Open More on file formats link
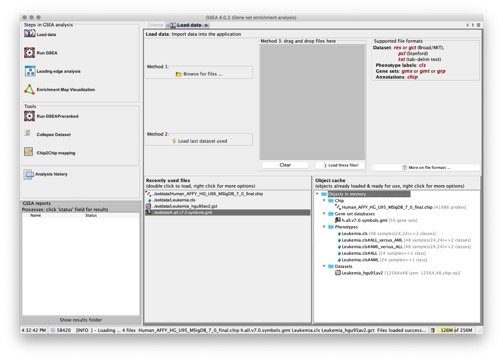 coord(426,168)
